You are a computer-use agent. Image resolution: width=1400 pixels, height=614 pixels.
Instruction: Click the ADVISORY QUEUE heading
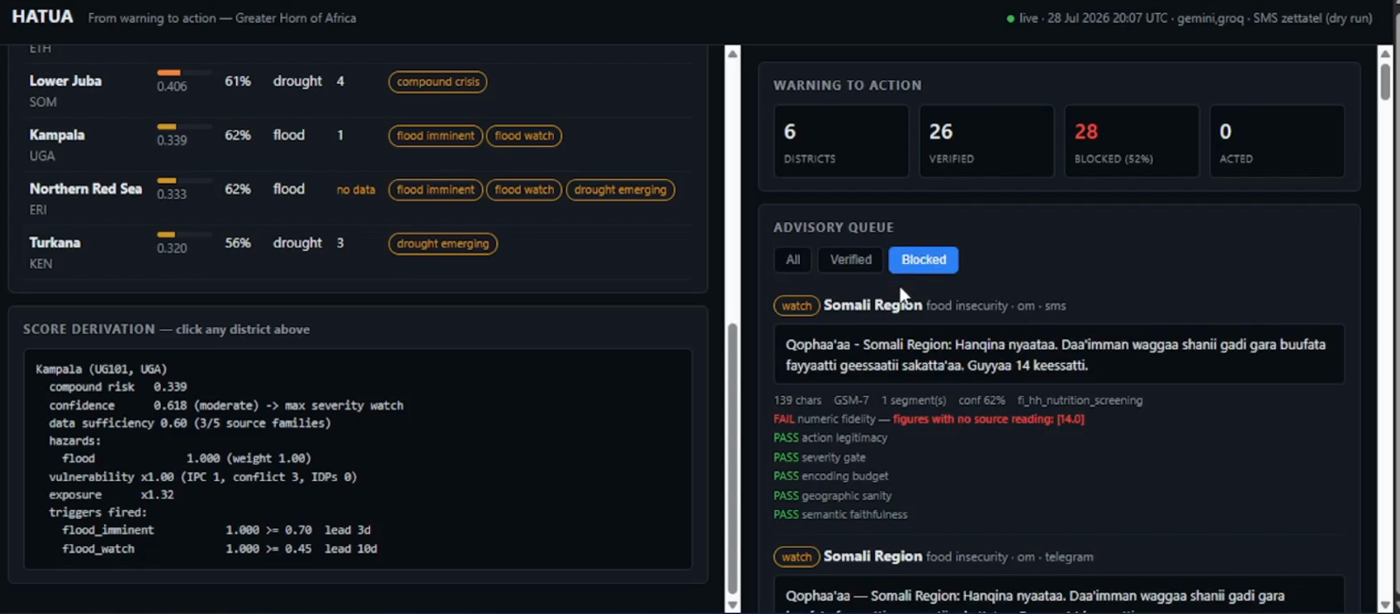(x=834, y=228)
